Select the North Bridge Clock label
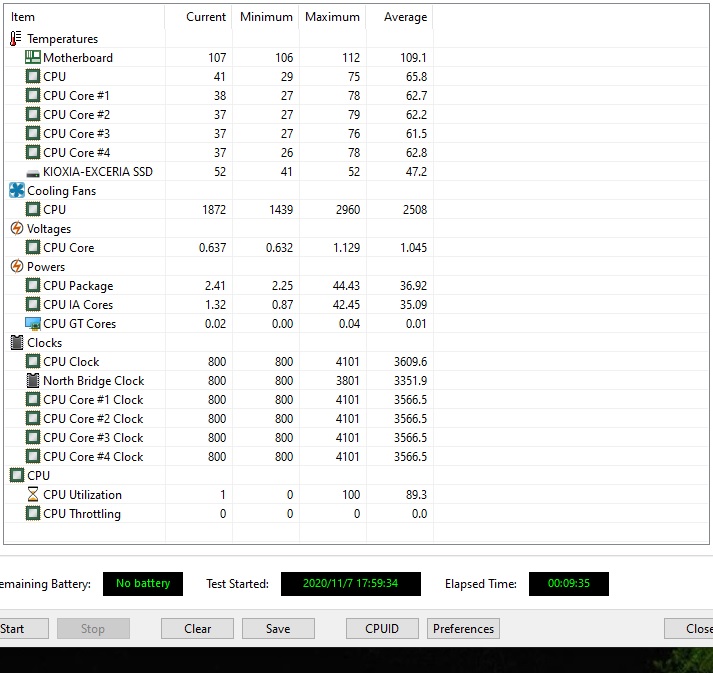 pyautogui.click(x=94, y=380)
